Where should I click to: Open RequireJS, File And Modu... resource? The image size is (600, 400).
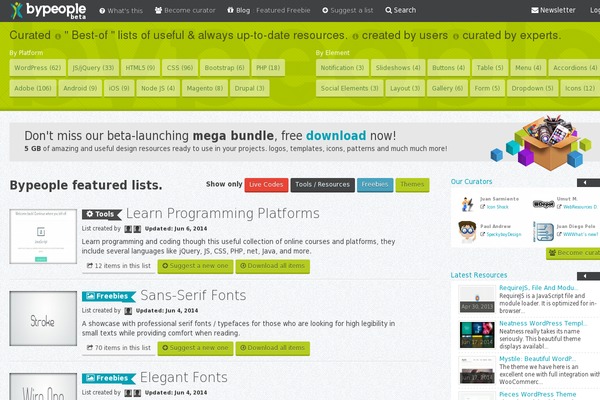[x=538, y=288]
